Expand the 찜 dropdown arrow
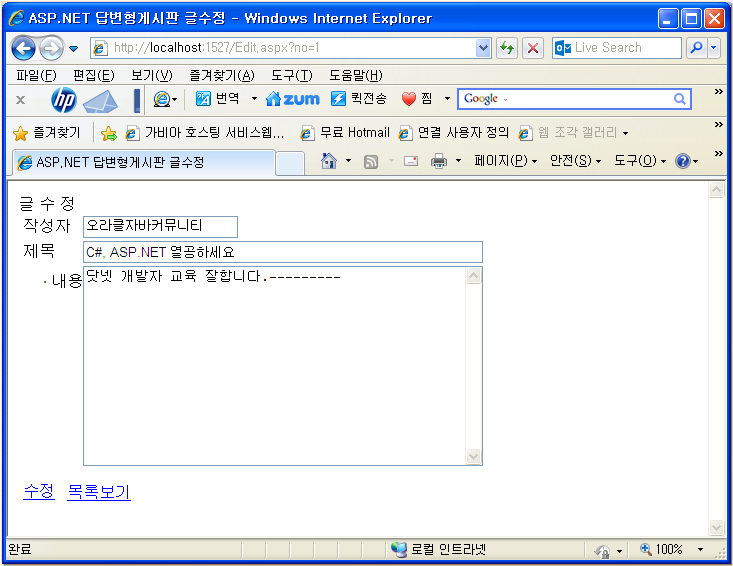Image resolution: width=733 pixels, height=566 pixels. point(447,99)
